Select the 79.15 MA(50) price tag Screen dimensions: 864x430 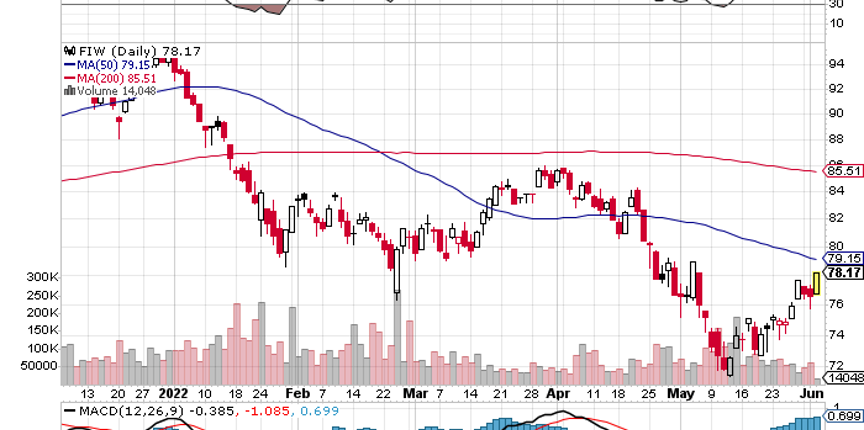(x=843, y=258)
